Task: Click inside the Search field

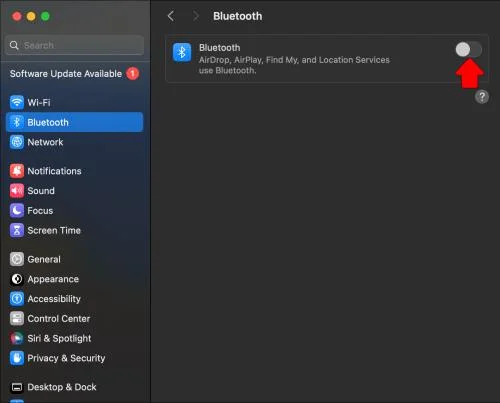Action: point(75,45)
